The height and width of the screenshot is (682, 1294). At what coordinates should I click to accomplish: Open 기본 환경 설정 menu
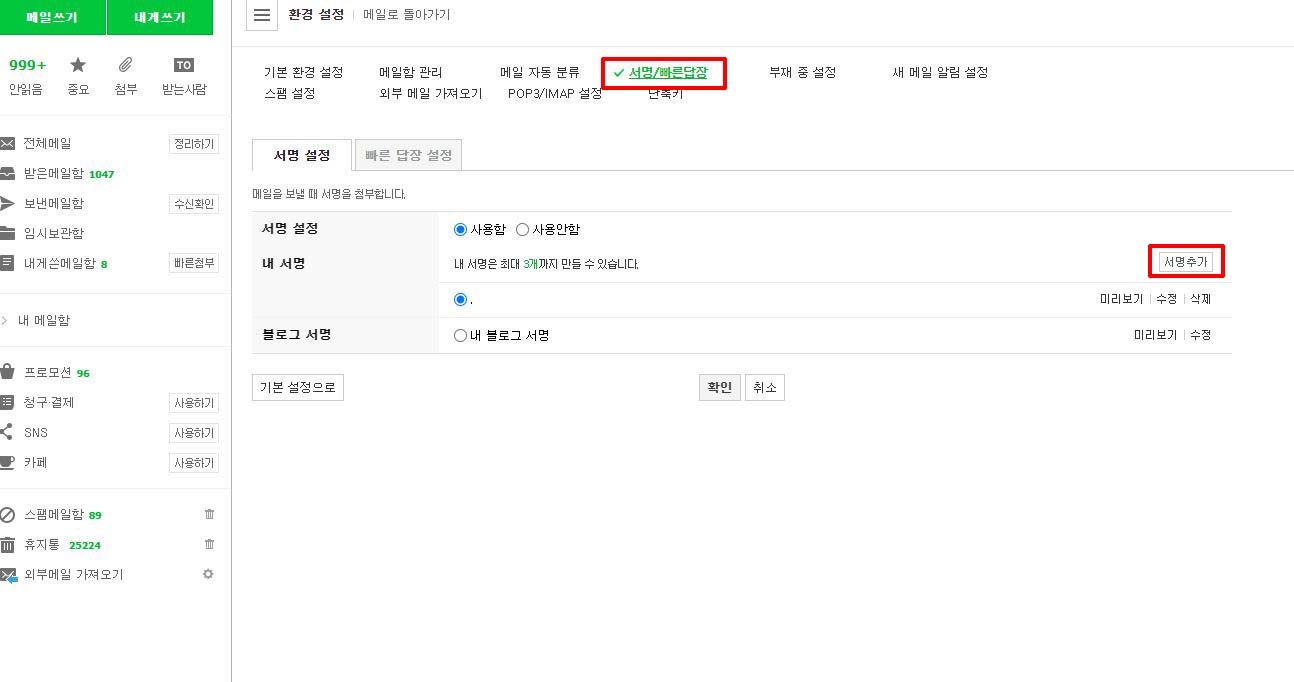pos(303,72)
